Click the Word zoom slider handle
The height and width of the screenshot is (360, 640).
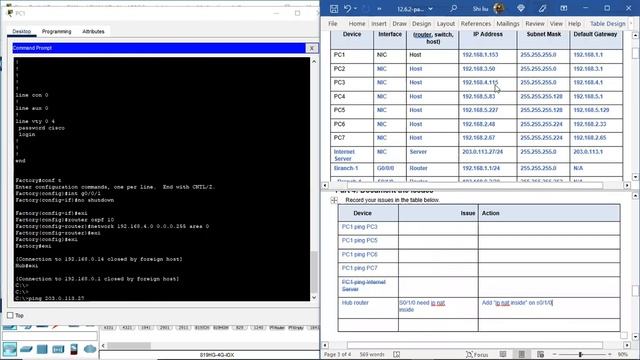[580, 354]
